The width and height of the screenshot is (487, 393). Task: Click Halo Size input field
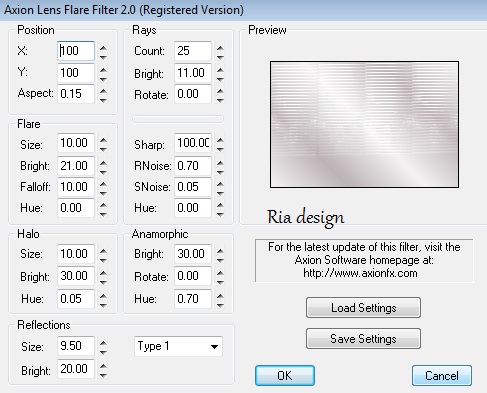point(76,254)
